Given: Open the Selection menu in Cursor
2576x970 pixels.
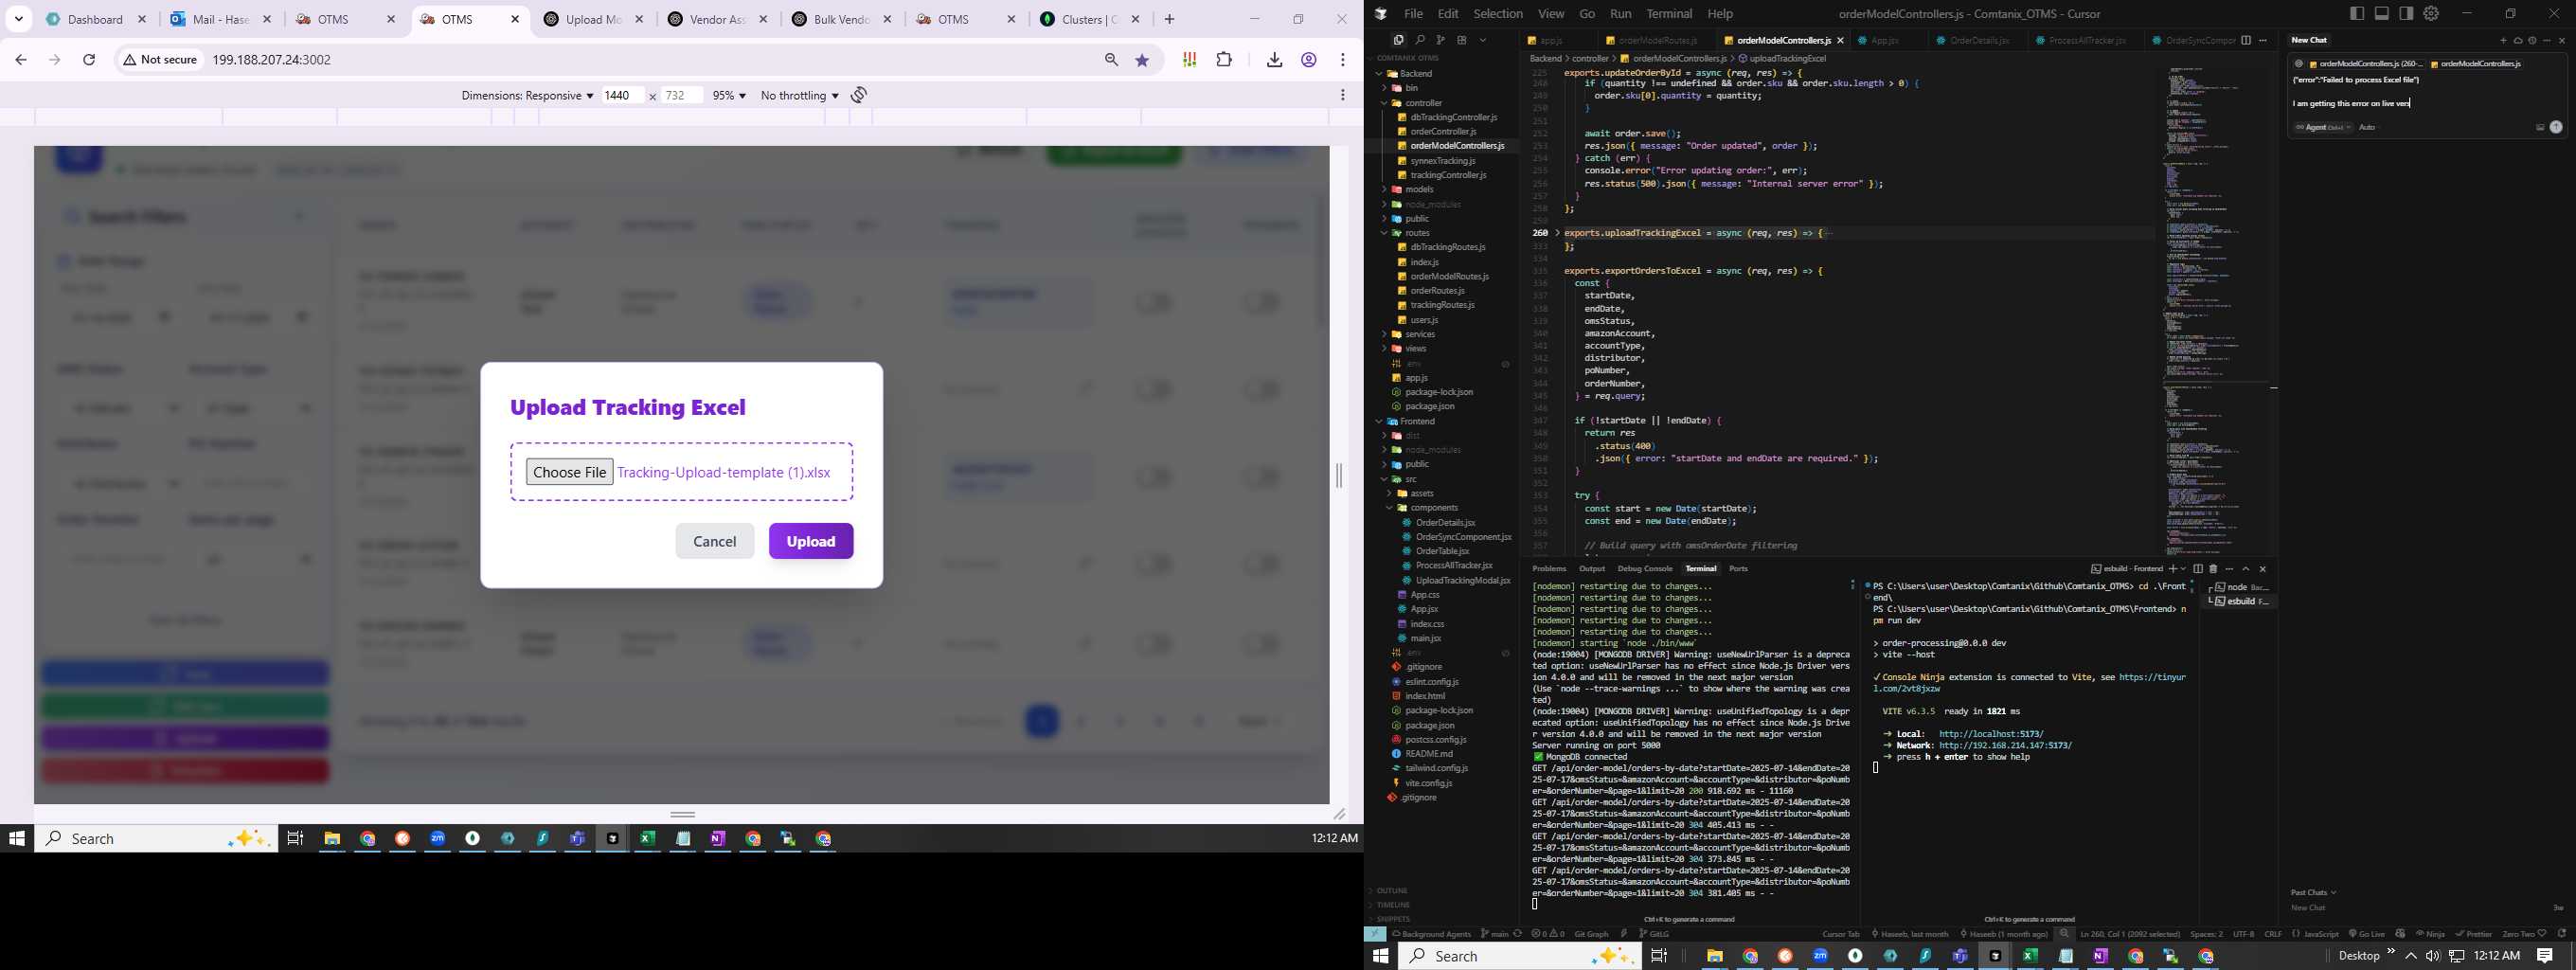Looking at the screenshot, I should 1498,13.
